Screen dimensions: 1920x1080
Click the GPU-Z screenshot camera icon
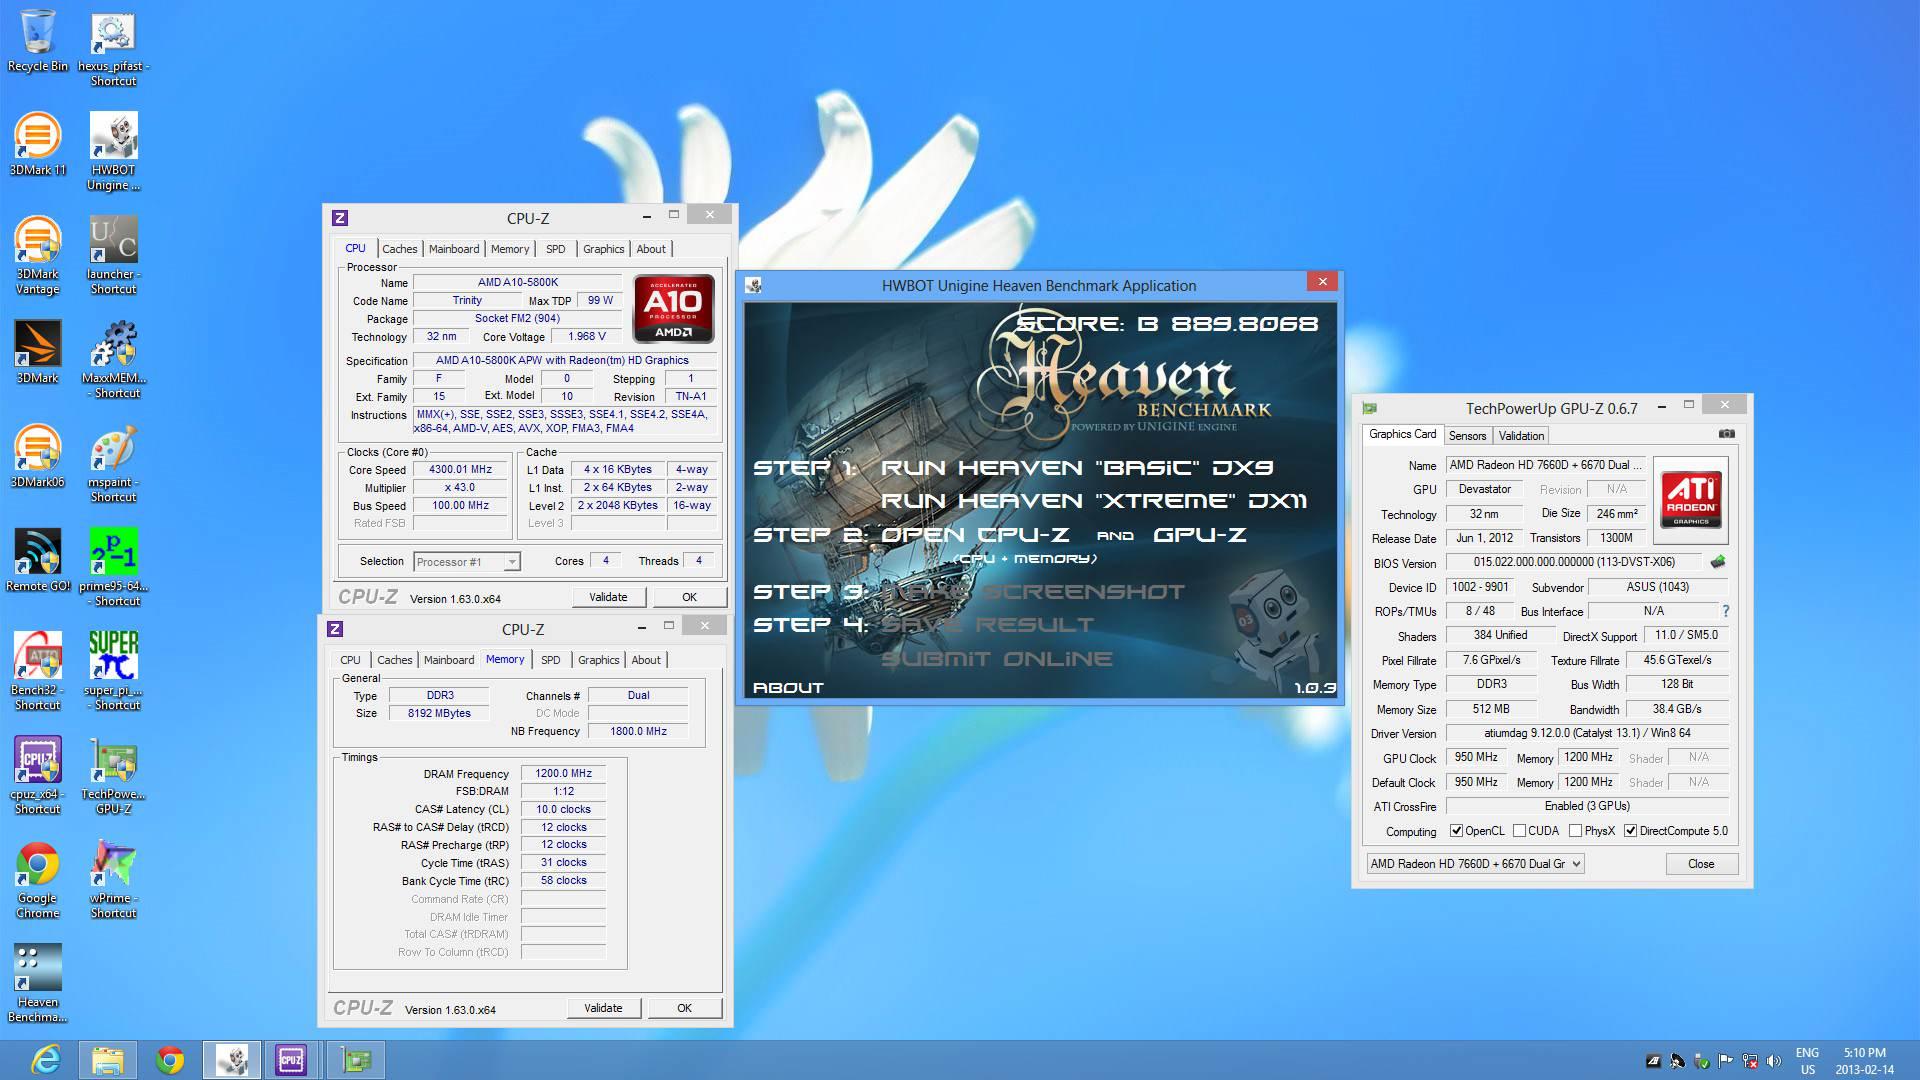(1727, 434)
